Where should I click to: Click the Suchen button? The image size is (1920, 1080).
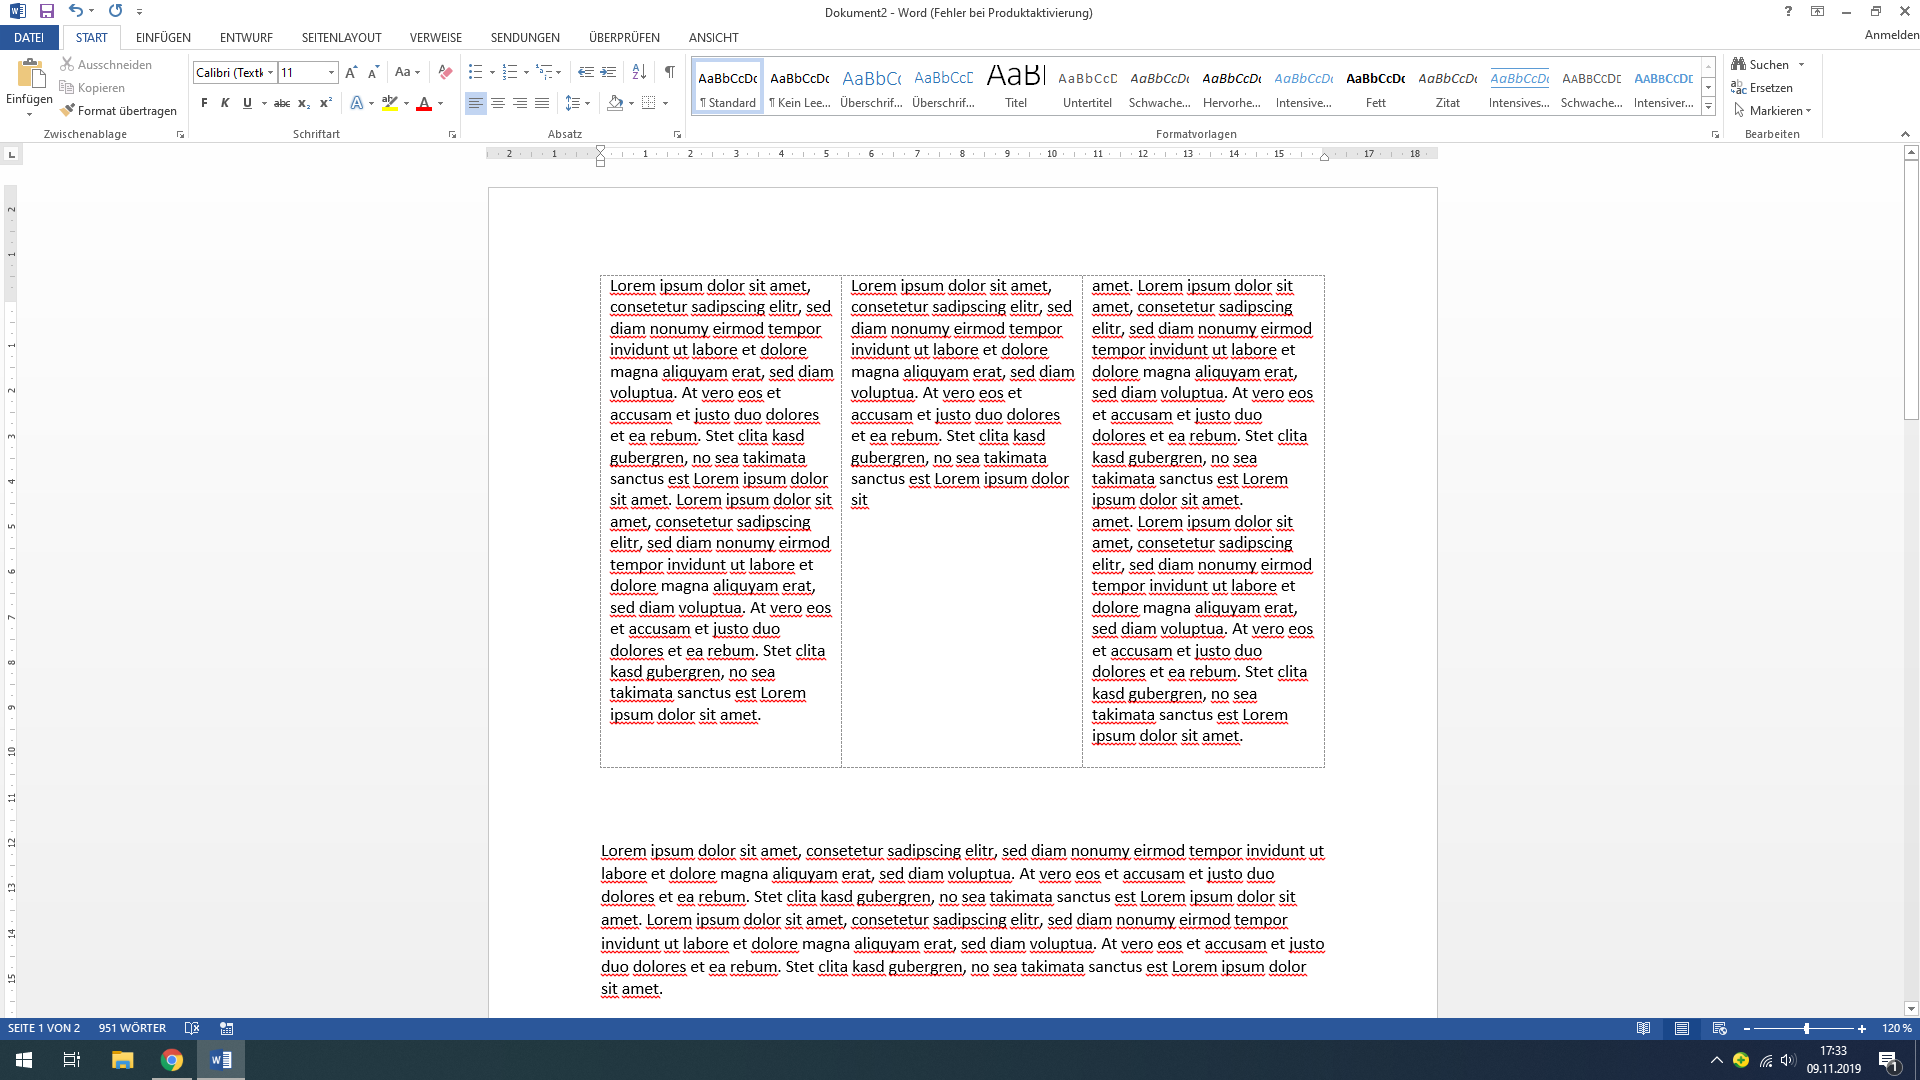pyautogui.click(x=1766, y=63)
